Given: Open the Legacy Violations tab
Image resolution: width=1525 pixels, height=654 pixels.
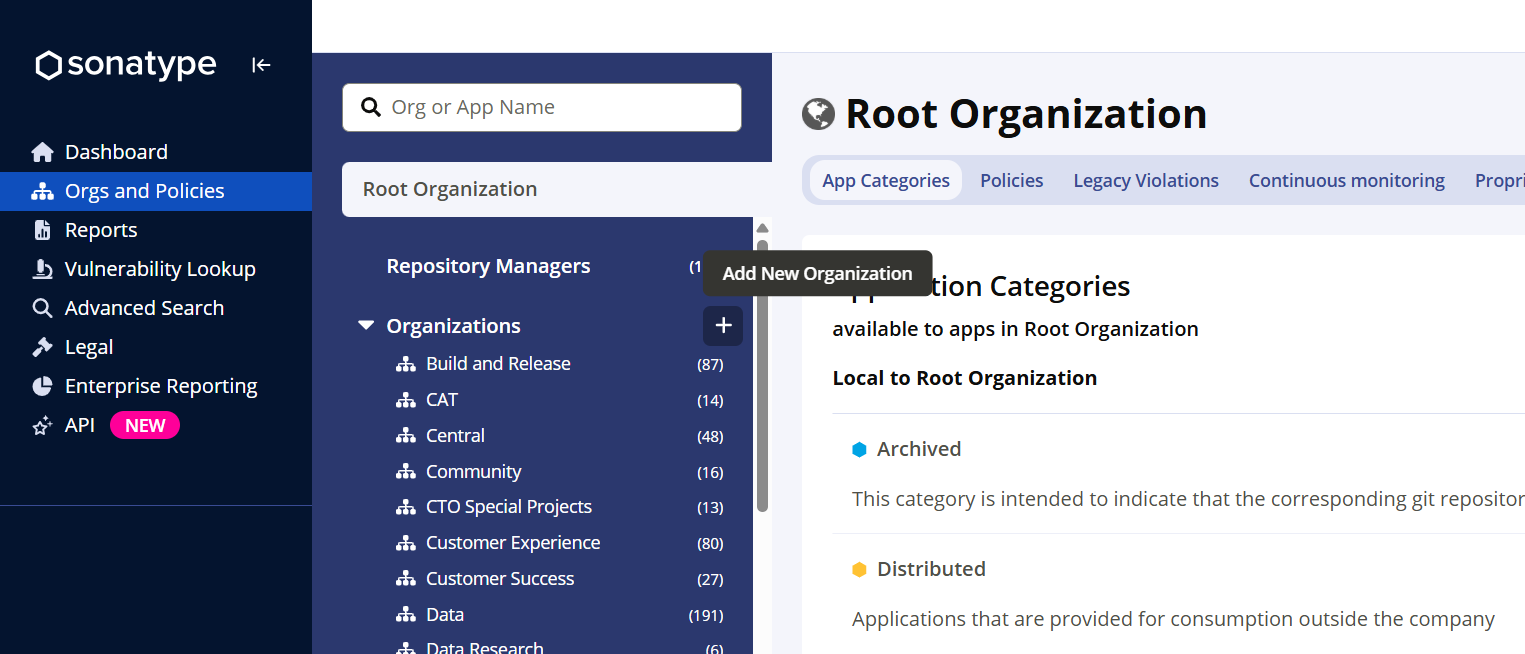Looking at the screenshot, I should (1146, 181).
